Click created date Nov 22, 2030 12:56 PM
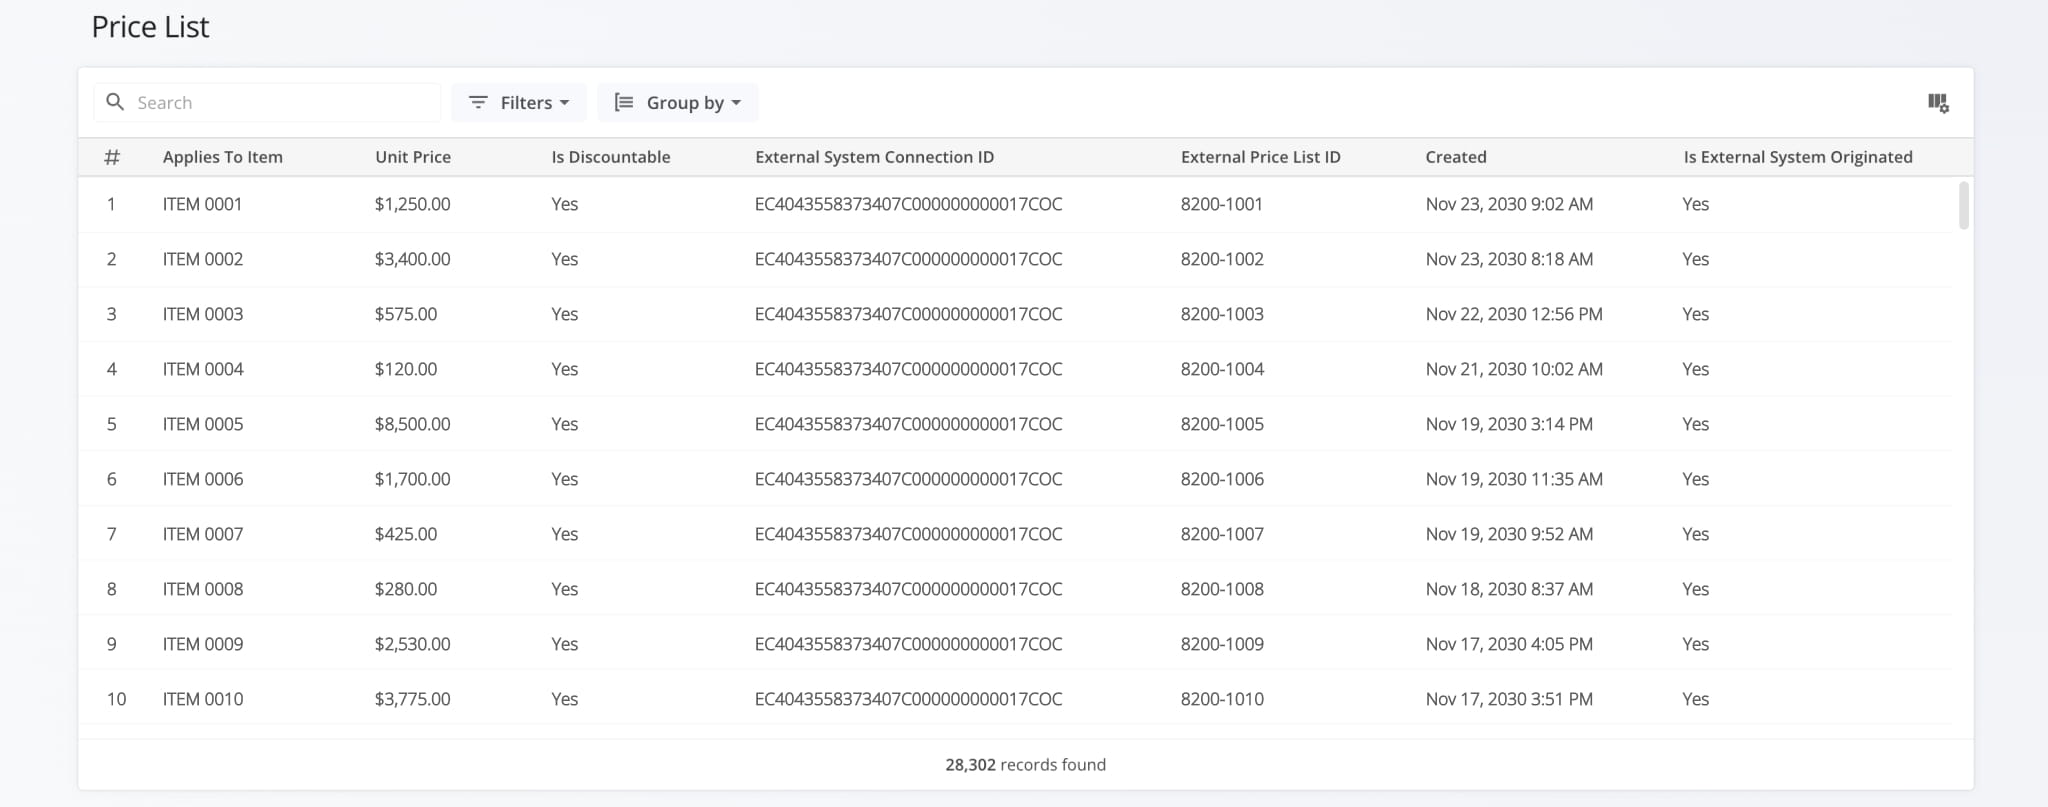The image size is (2048, 807). 1514,314
